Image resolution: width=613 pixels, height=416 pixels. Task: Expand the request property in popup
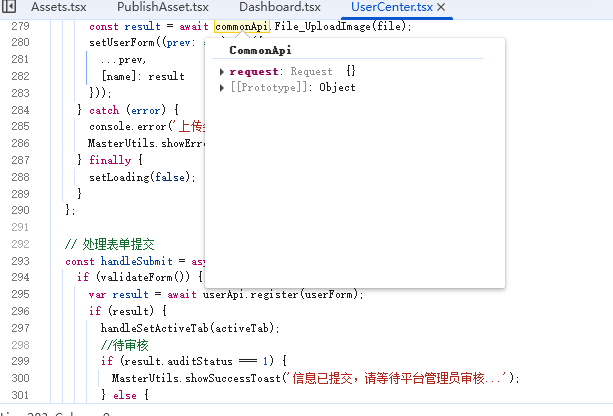coord(222,72)
